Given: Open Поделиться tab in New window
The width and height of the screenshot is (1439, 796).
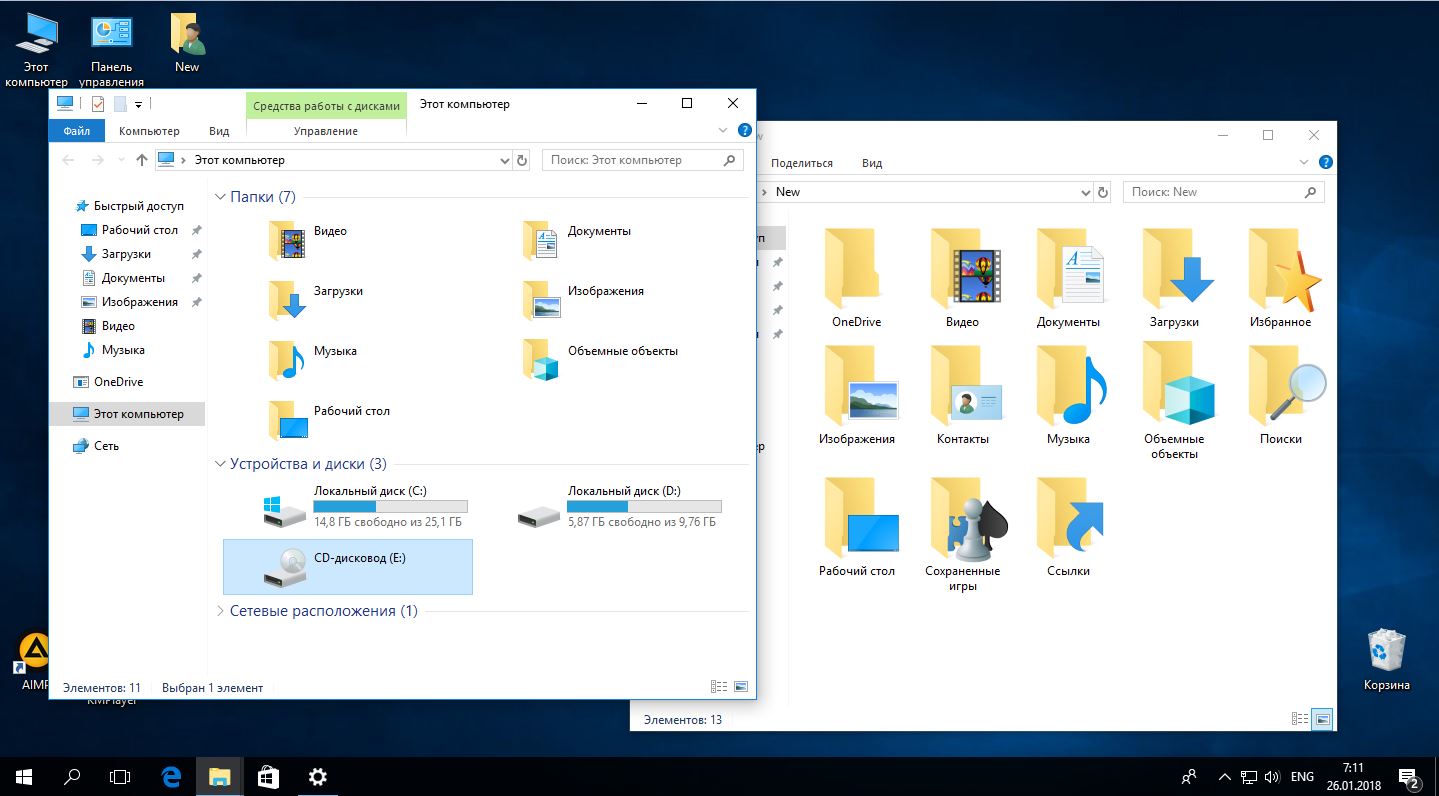Looking at the screenshot, I should click(802, 163).
